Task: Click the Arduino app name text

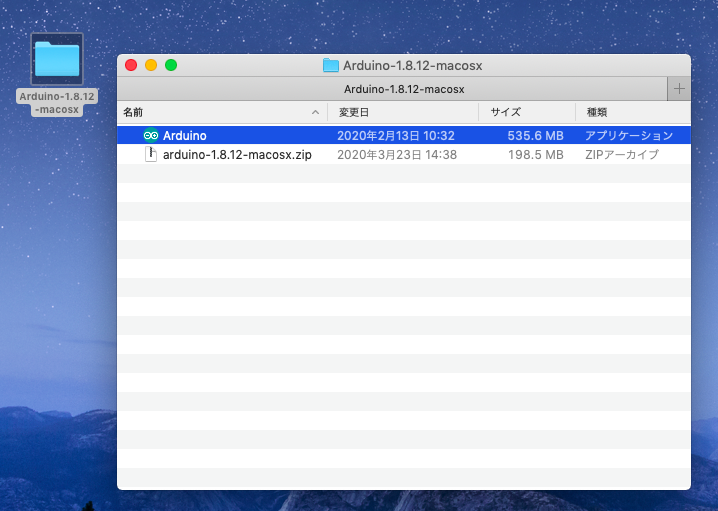Action: (185, 136)
